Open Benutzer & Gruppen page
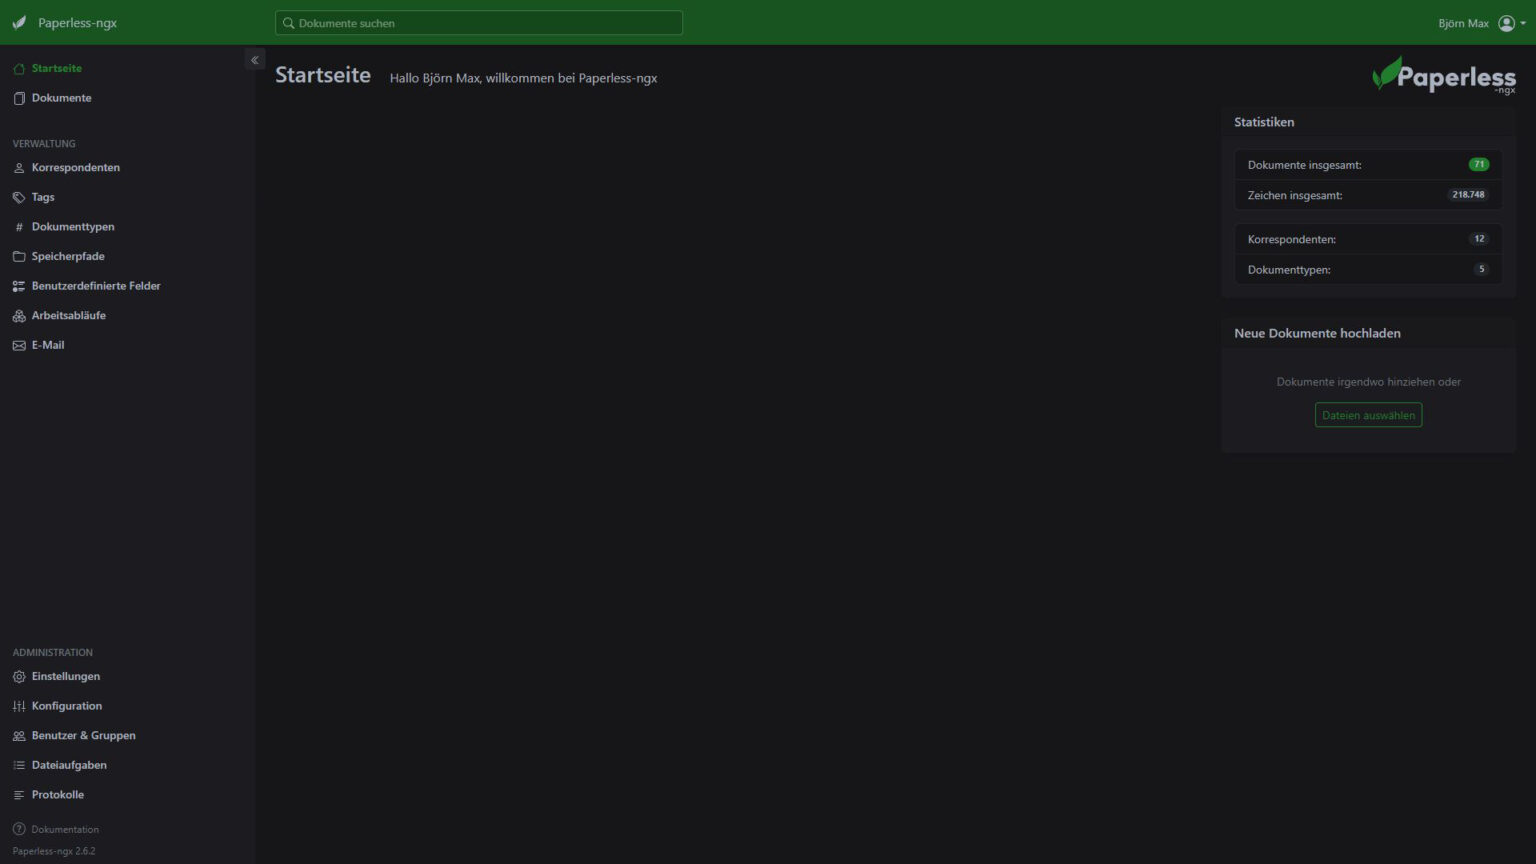This screenshot has width=1536, height=864. (83, 736)
